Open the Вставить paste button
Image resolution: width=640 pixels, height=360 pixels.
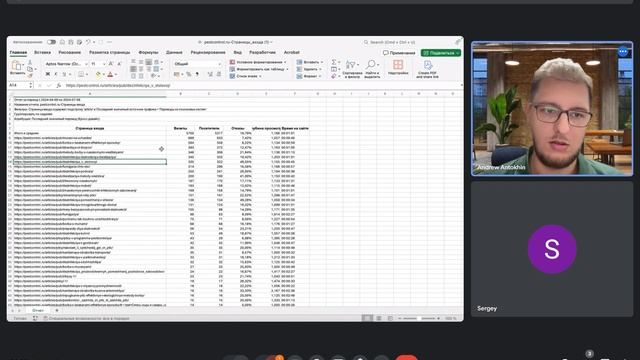click(x=18, y=68)
